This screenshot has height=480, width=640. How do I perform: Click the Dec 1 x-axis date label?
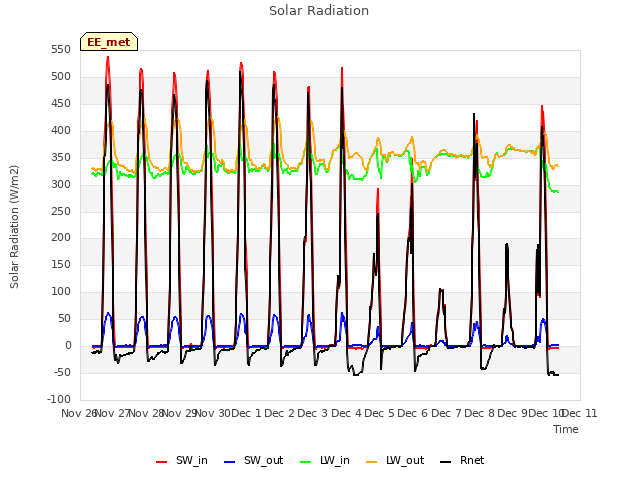point(247,413)
